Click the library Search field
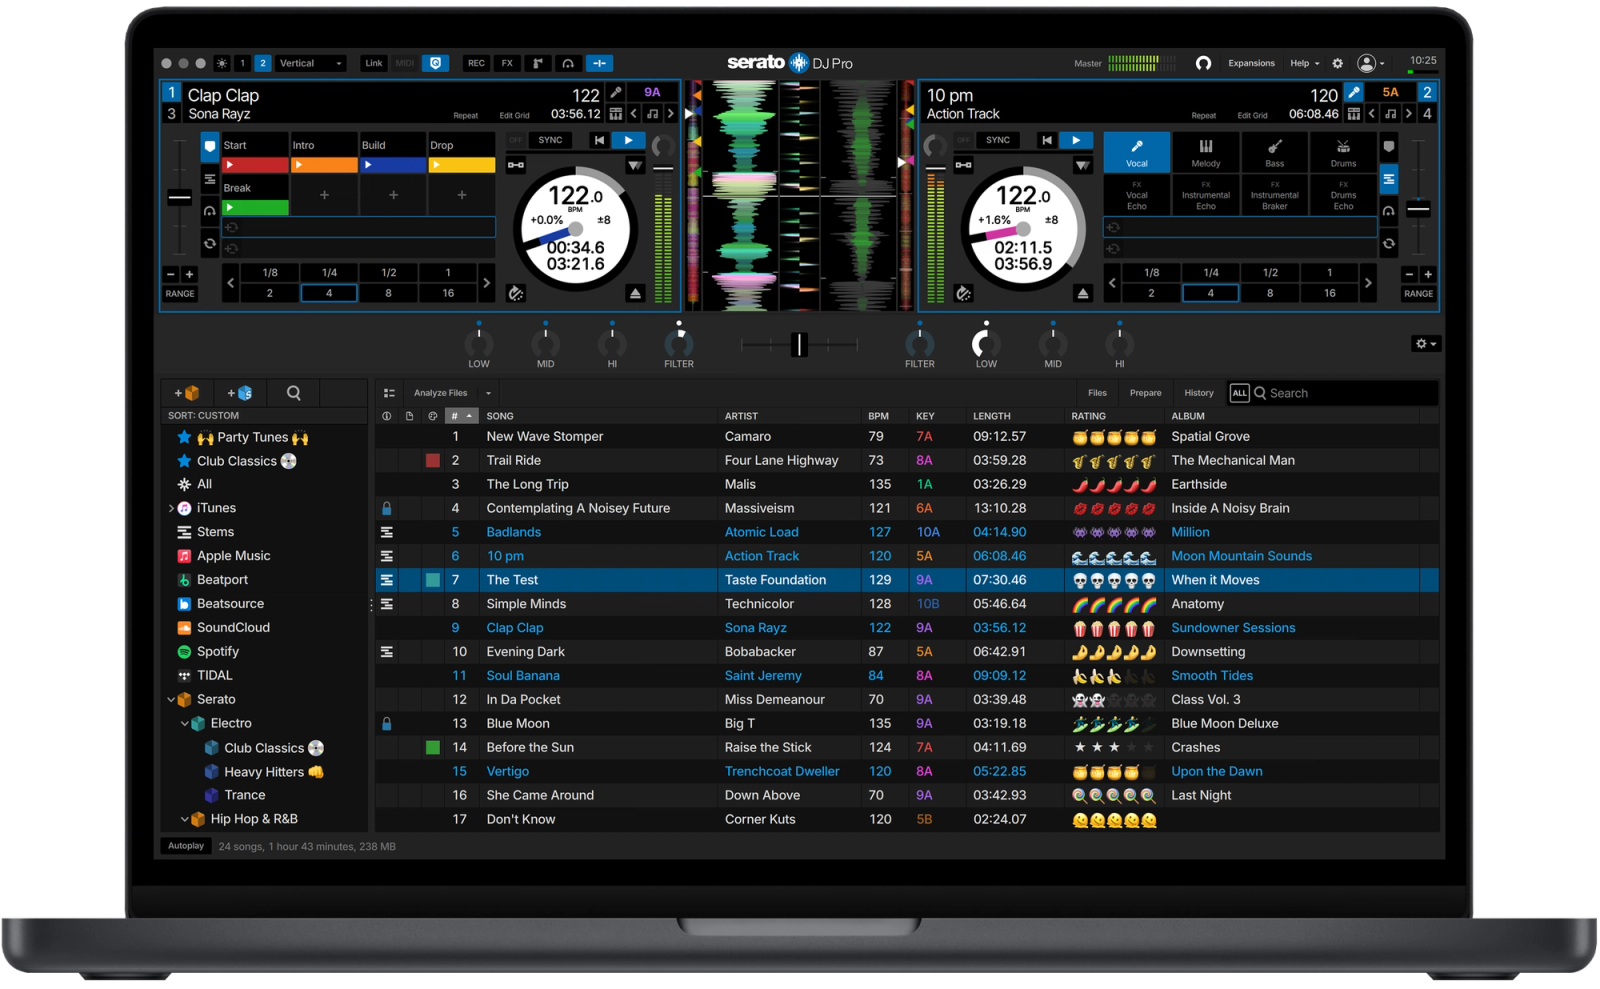This screenshot has height=989, width=1600. pos(1345,393)
